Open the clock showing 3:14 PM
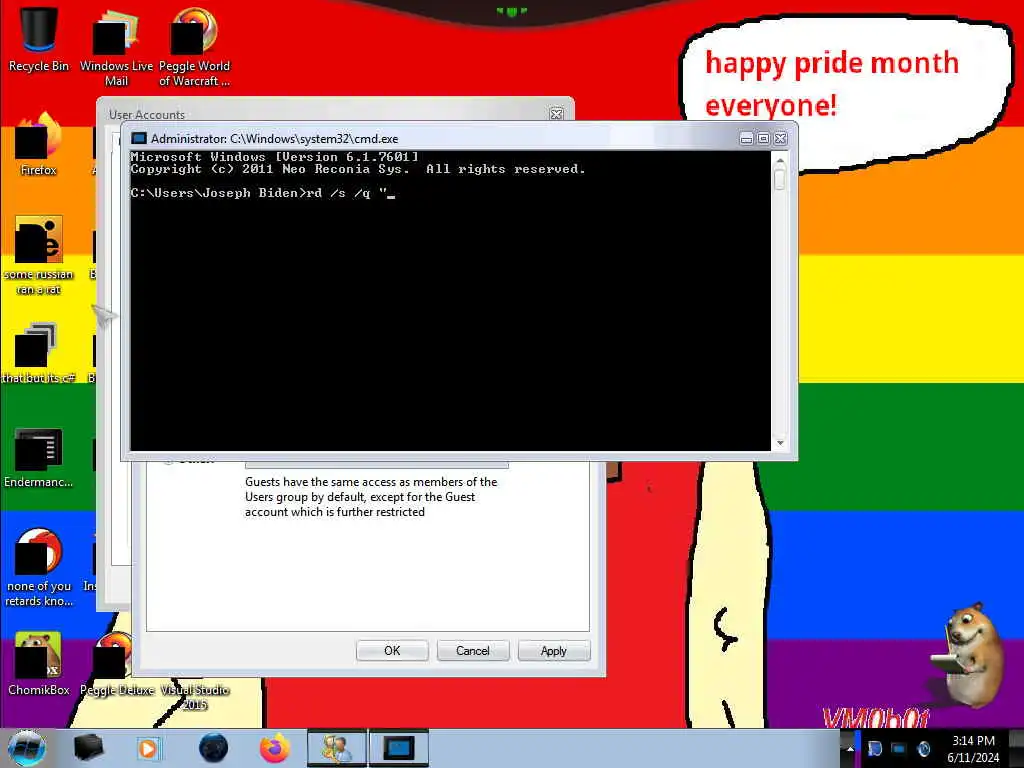1024x768 pixels. (x=973, y=748)
